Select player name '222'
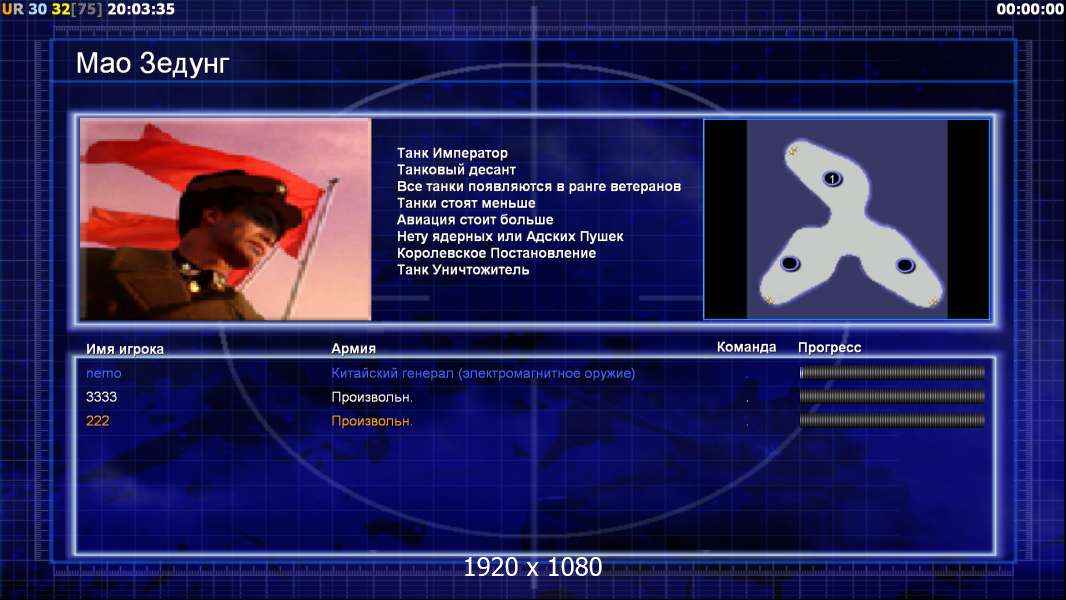The height and width of the screenshot is (600, 1066). coord(97,421)
